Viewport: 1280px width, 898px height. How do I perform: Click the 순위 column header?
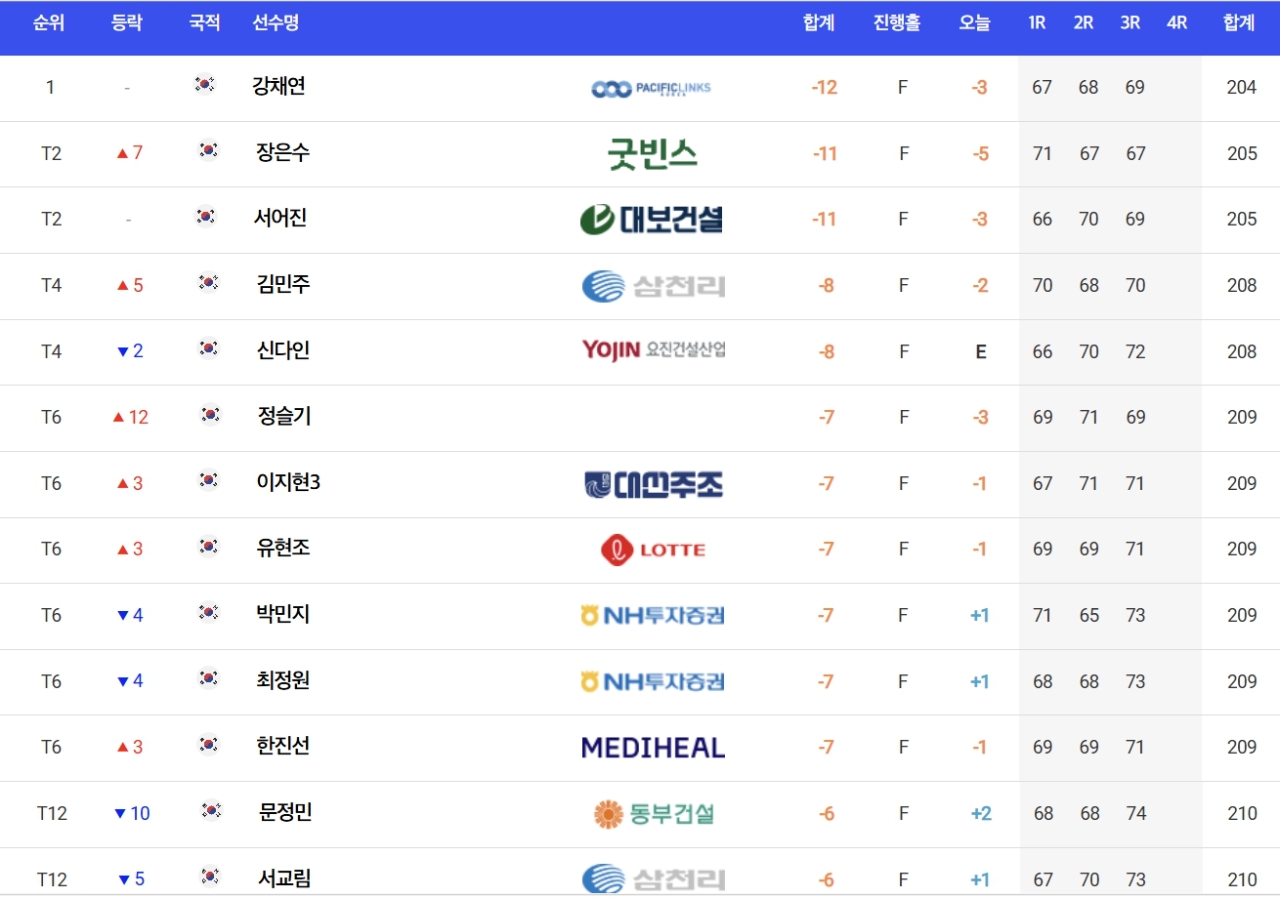(x=49, y=23)
